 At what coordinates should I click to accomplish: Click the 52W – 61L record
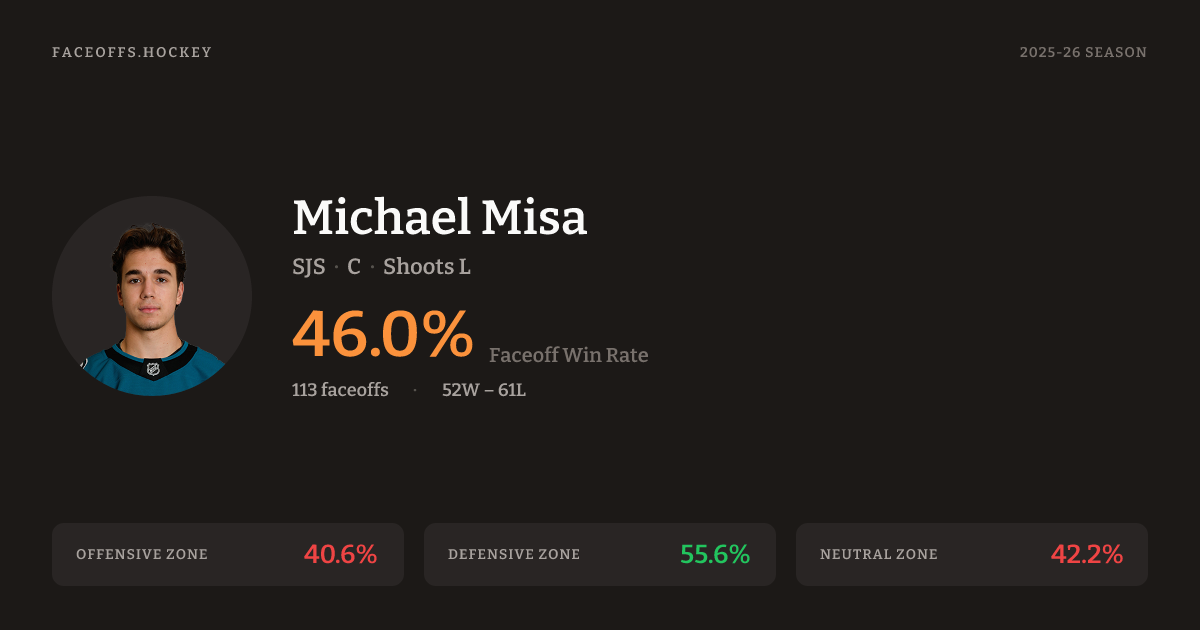pos(484,390)
